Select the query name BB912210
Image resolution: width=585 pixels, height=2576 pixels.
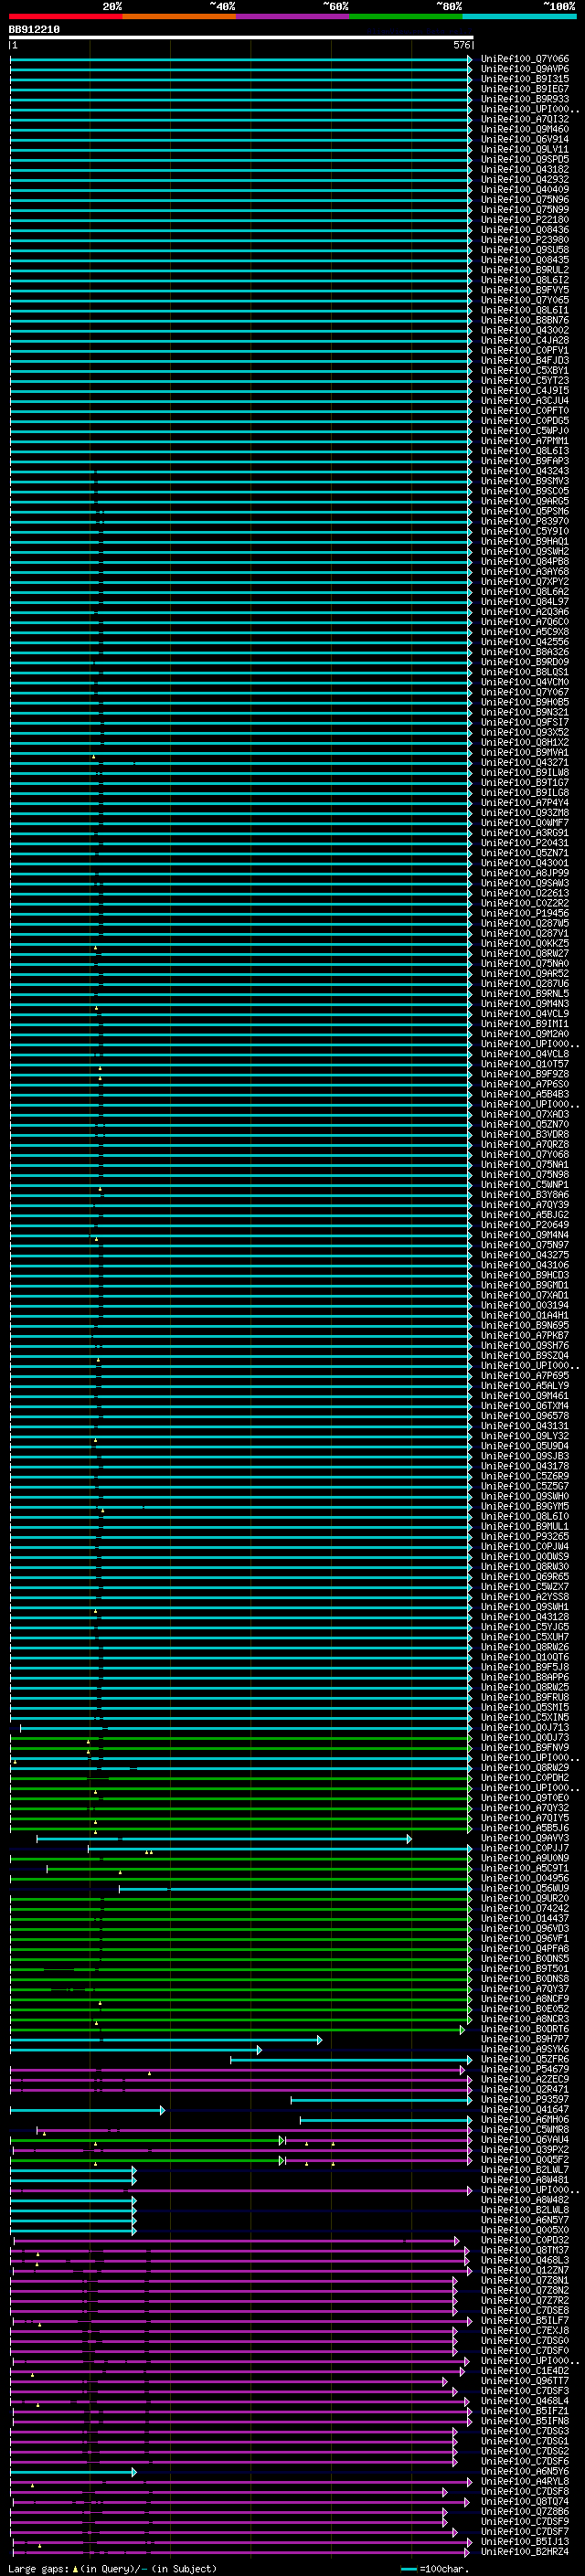(x=34, y=29)
